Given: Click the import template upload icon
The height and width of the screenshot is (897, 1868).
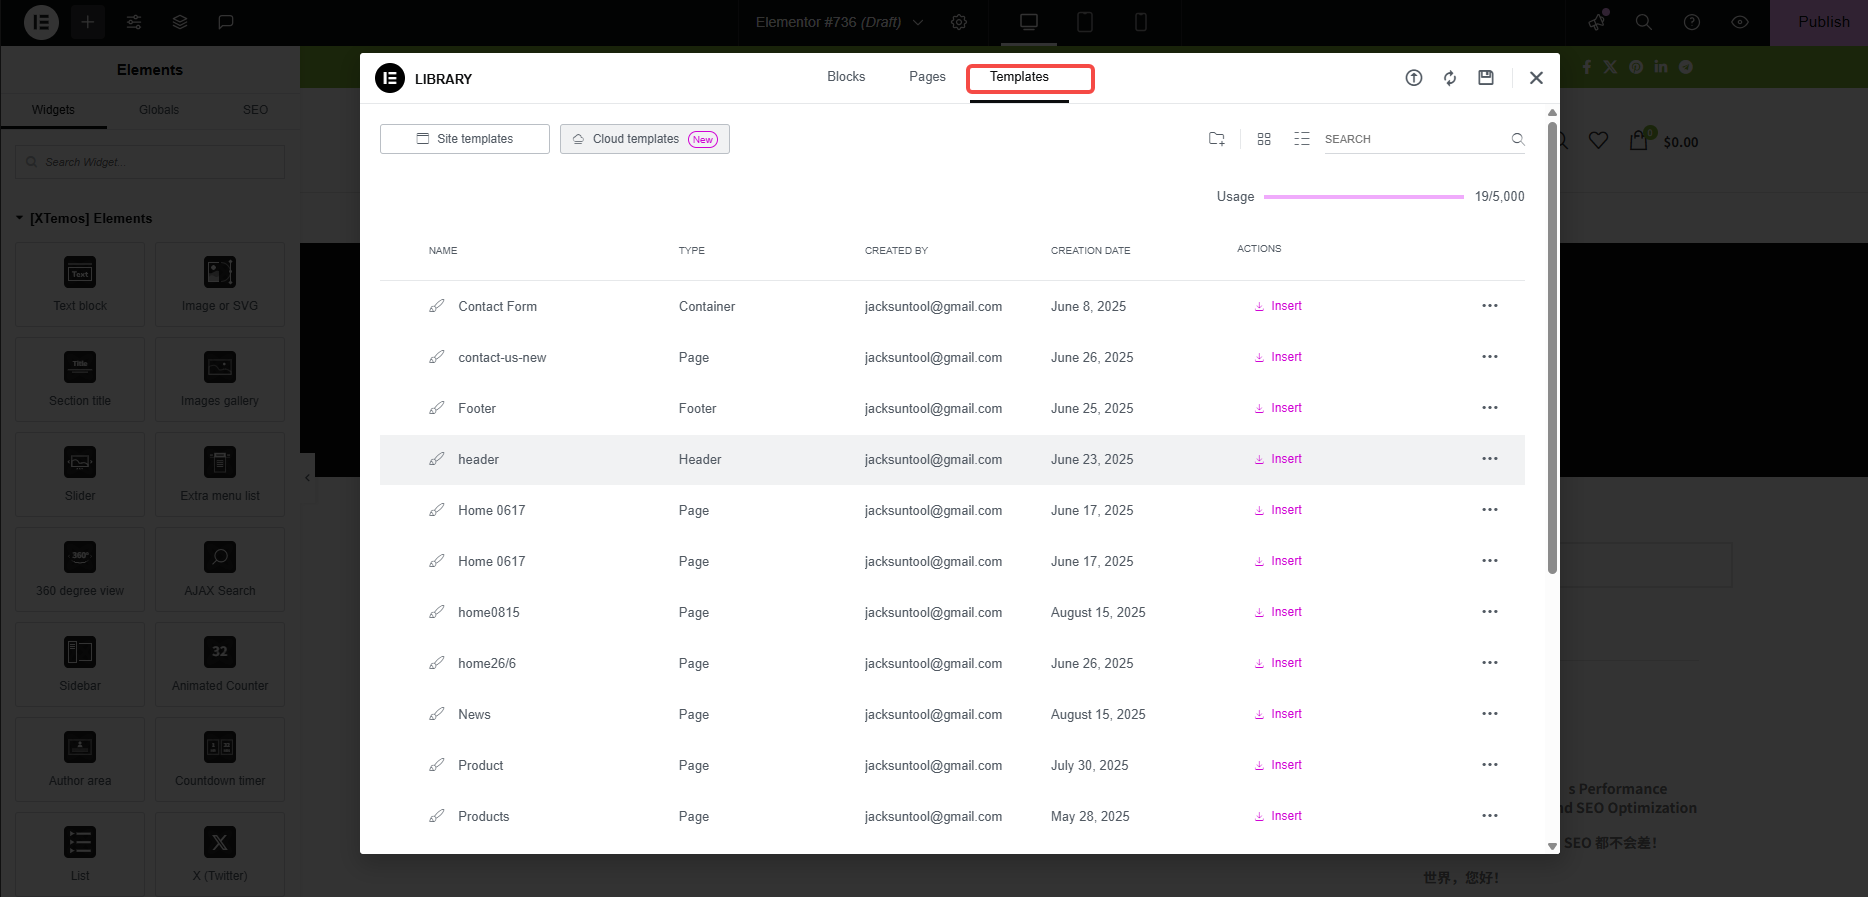Looking at the screenshot, I should pos(1413,78).
